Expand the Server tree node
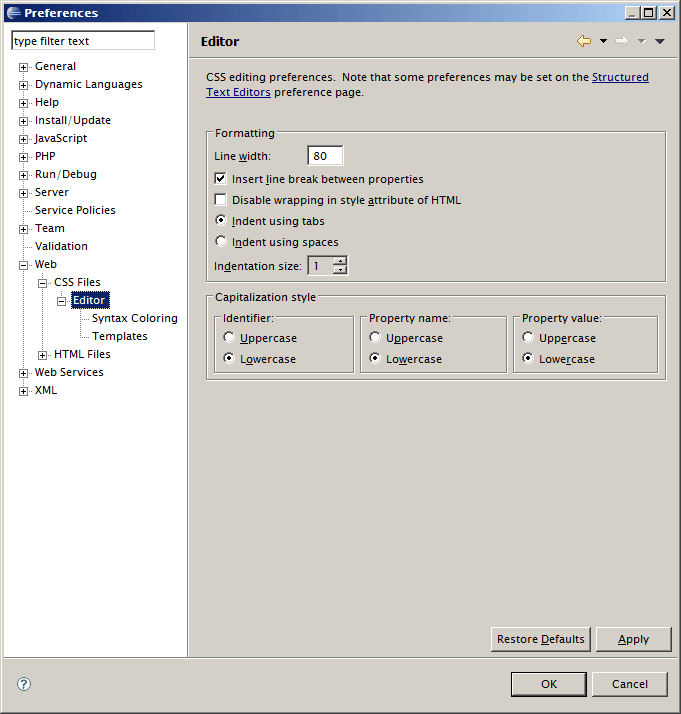 23,193
